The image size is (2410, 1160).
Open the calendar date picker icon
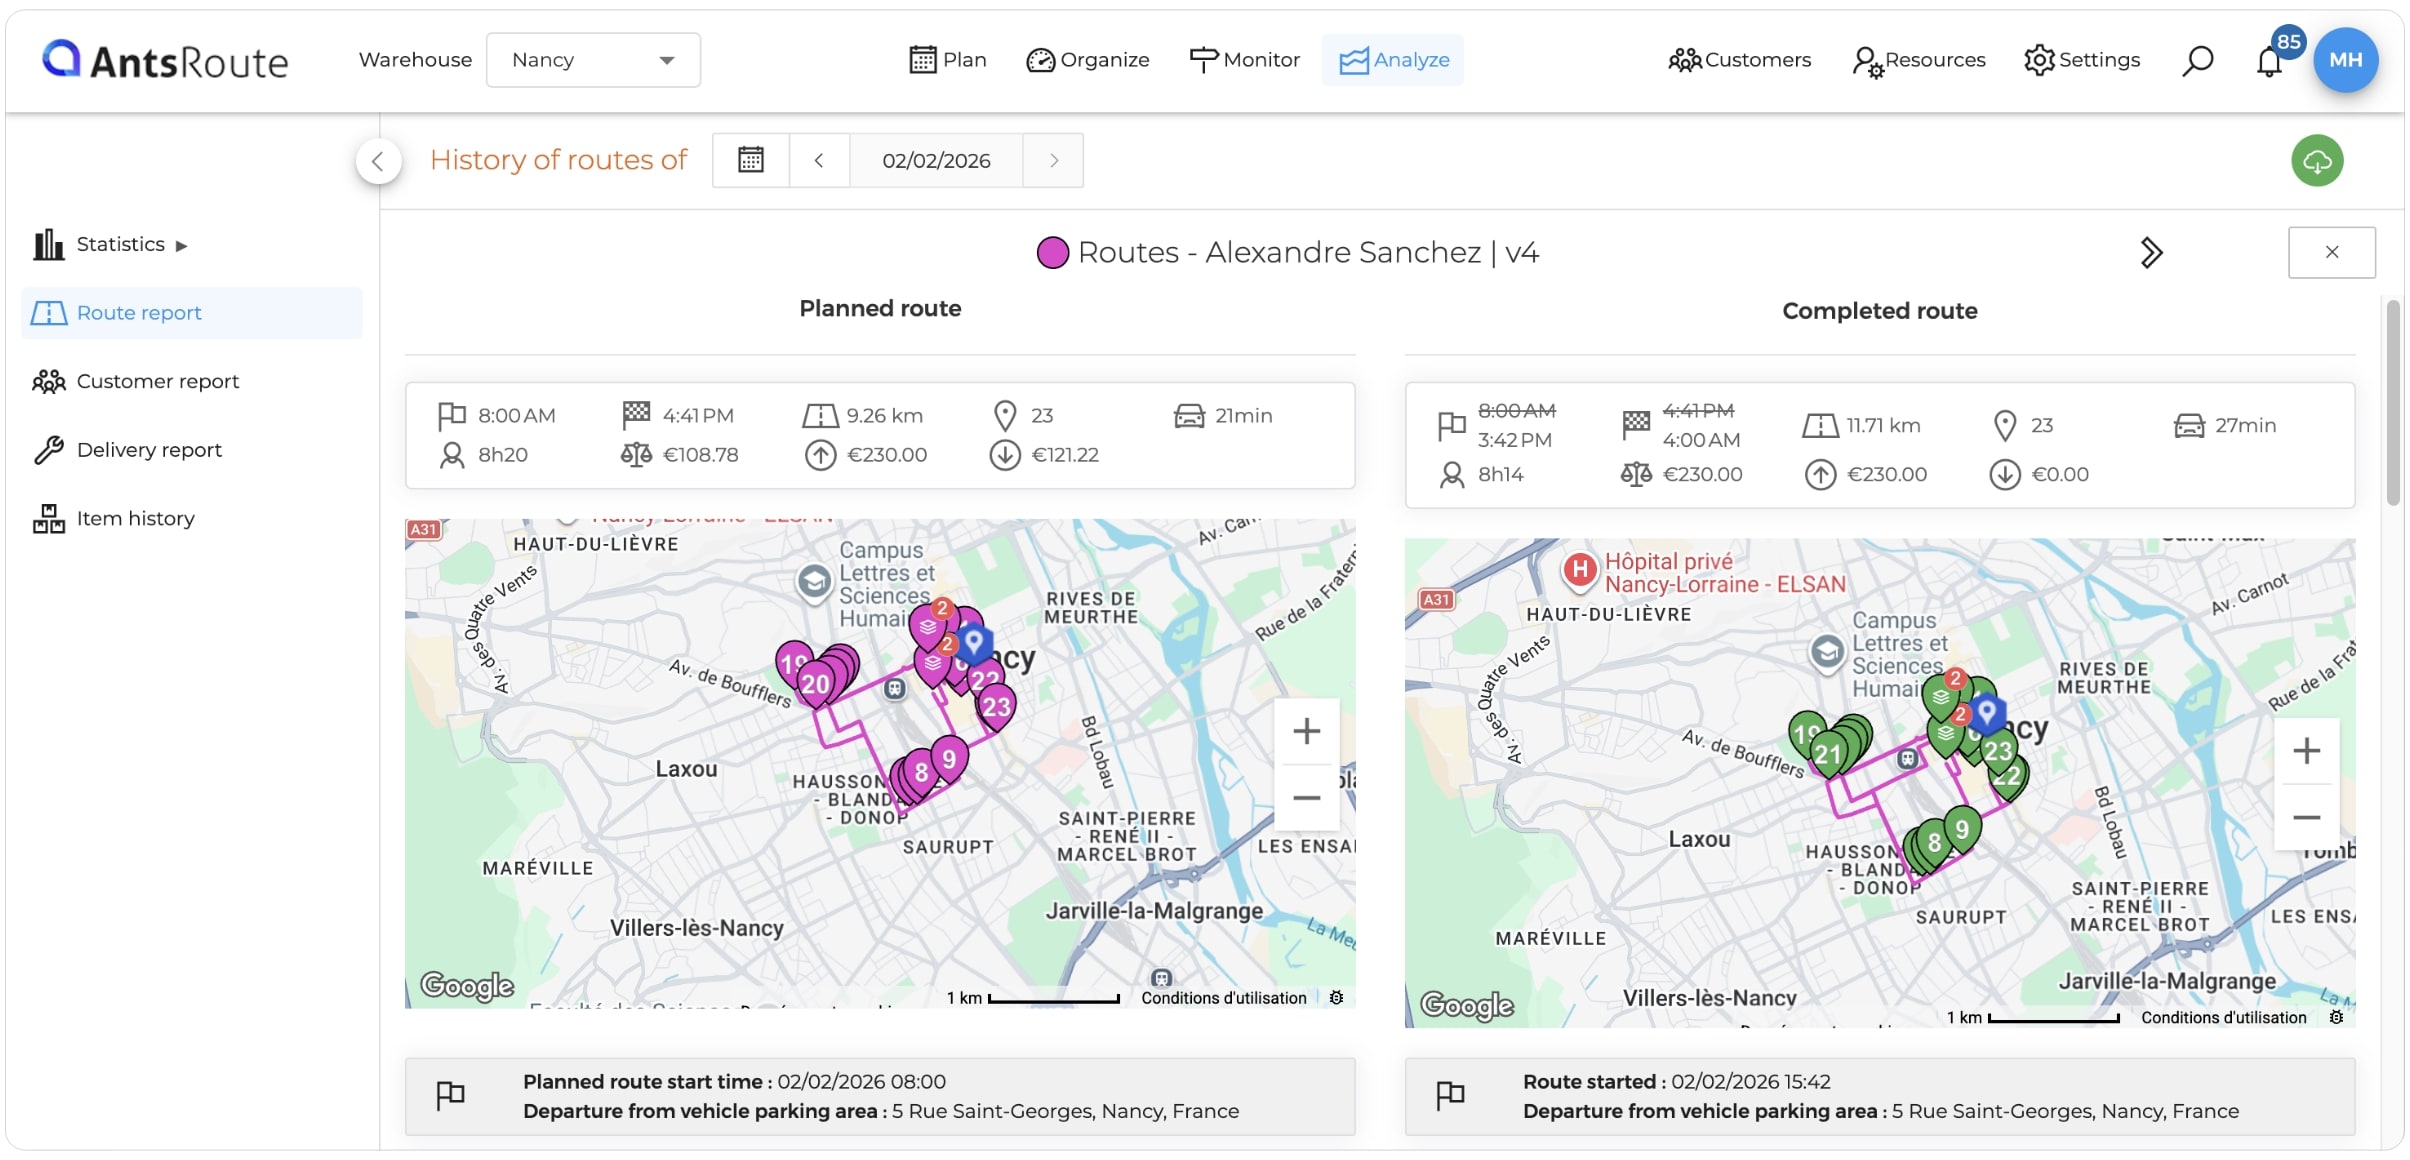(x=751, y=160)
